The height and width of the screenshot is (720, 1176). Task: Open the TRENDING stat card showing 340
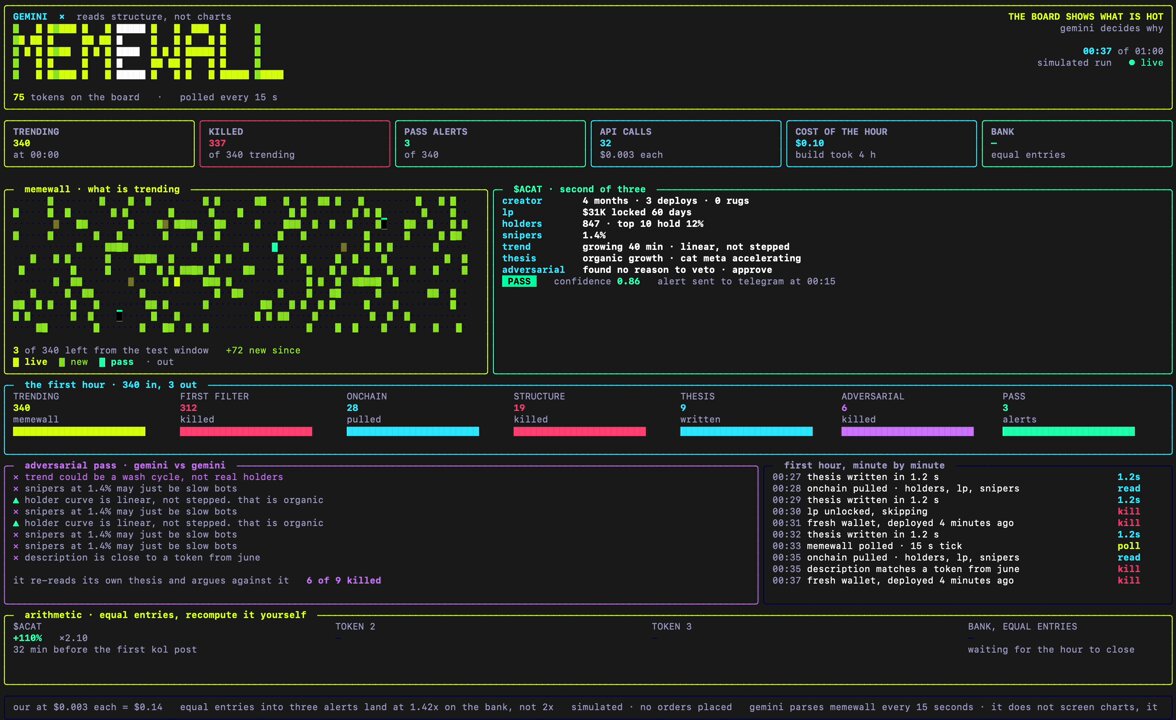pos(99,143)
